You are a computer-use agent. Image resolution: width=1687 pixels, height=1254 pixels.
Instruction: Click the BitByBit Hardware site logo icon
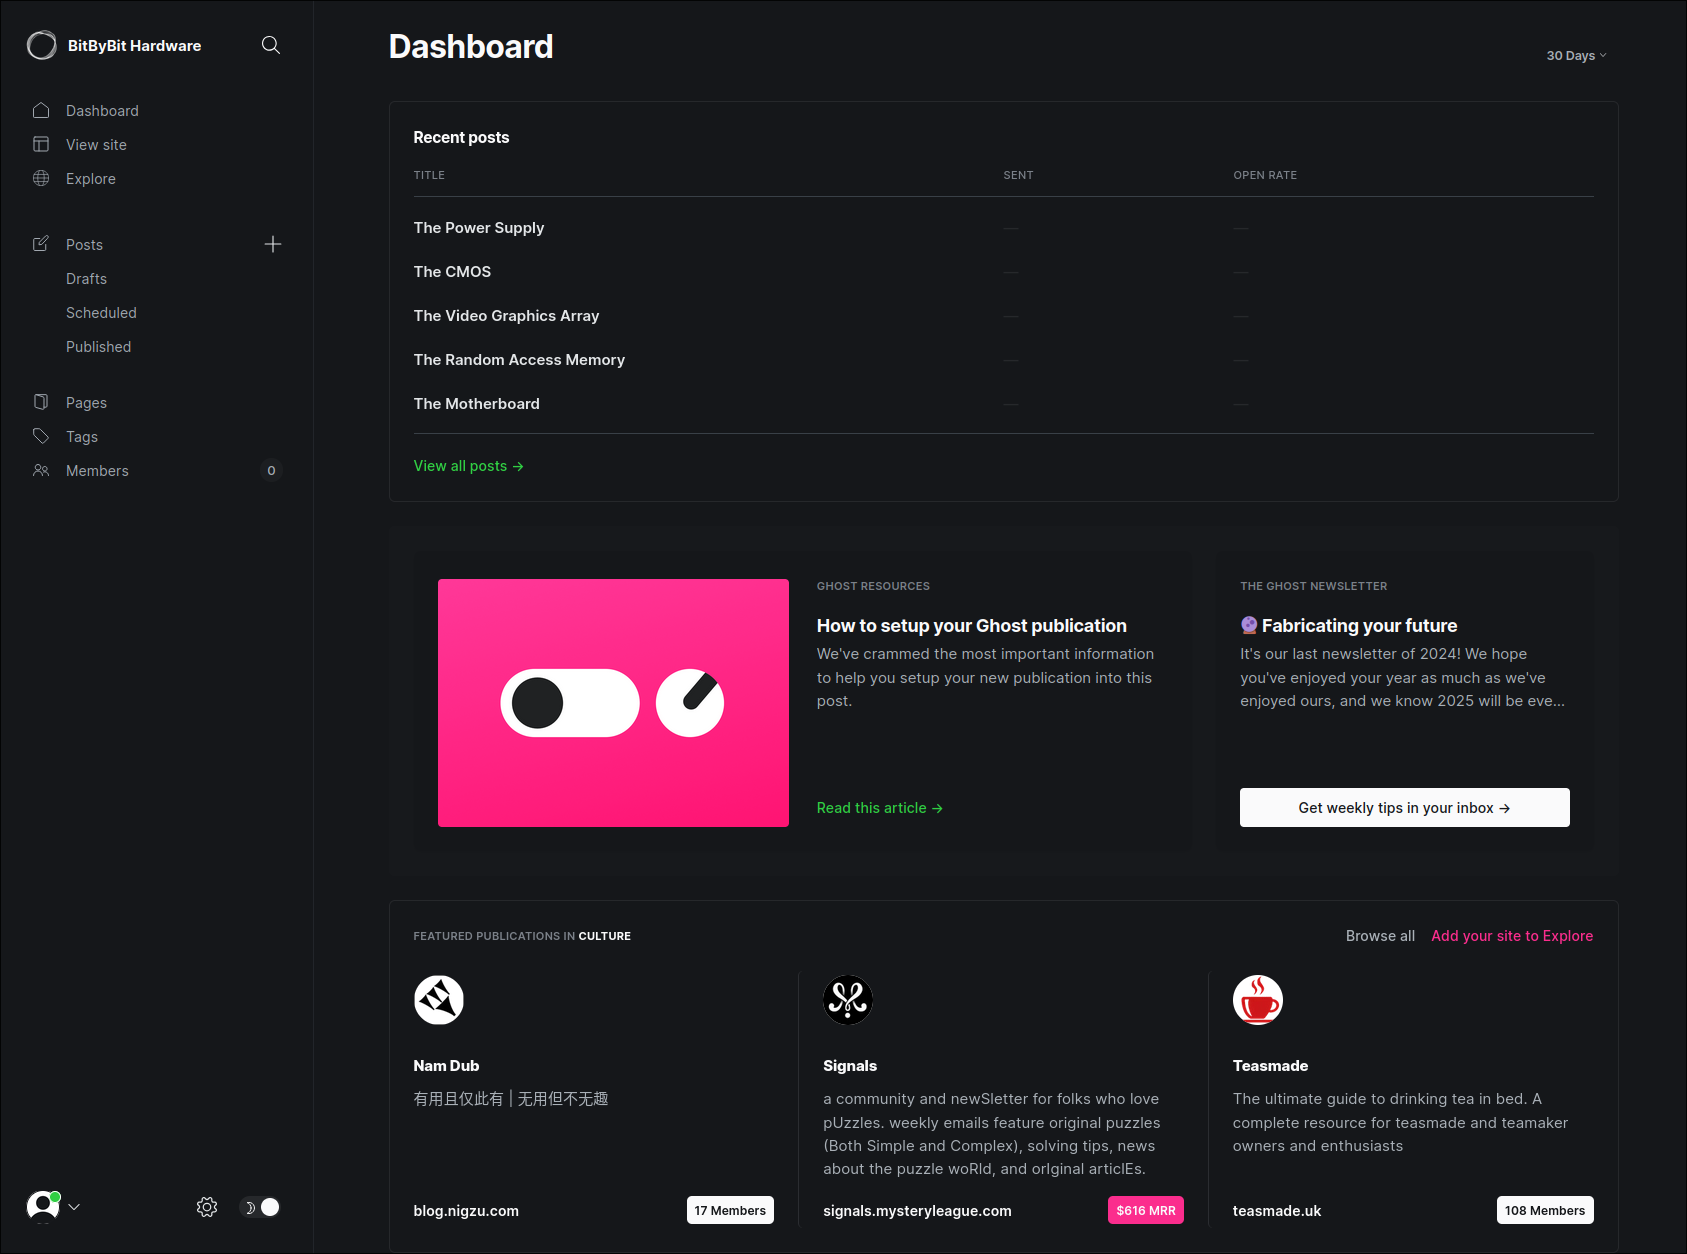click(x=42, y=45)
